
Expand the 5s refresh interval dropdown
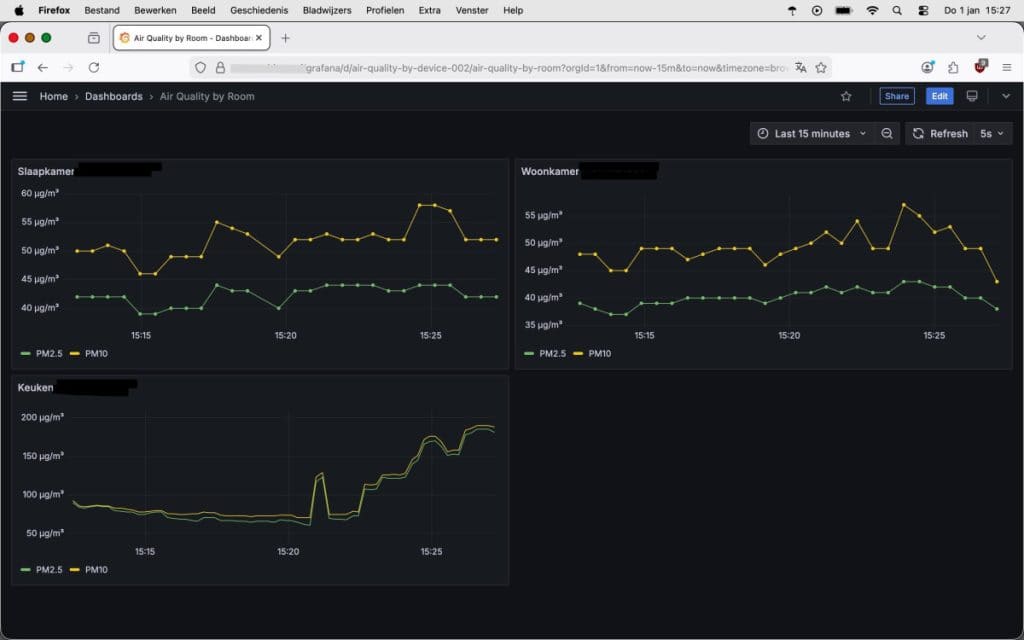991,134
